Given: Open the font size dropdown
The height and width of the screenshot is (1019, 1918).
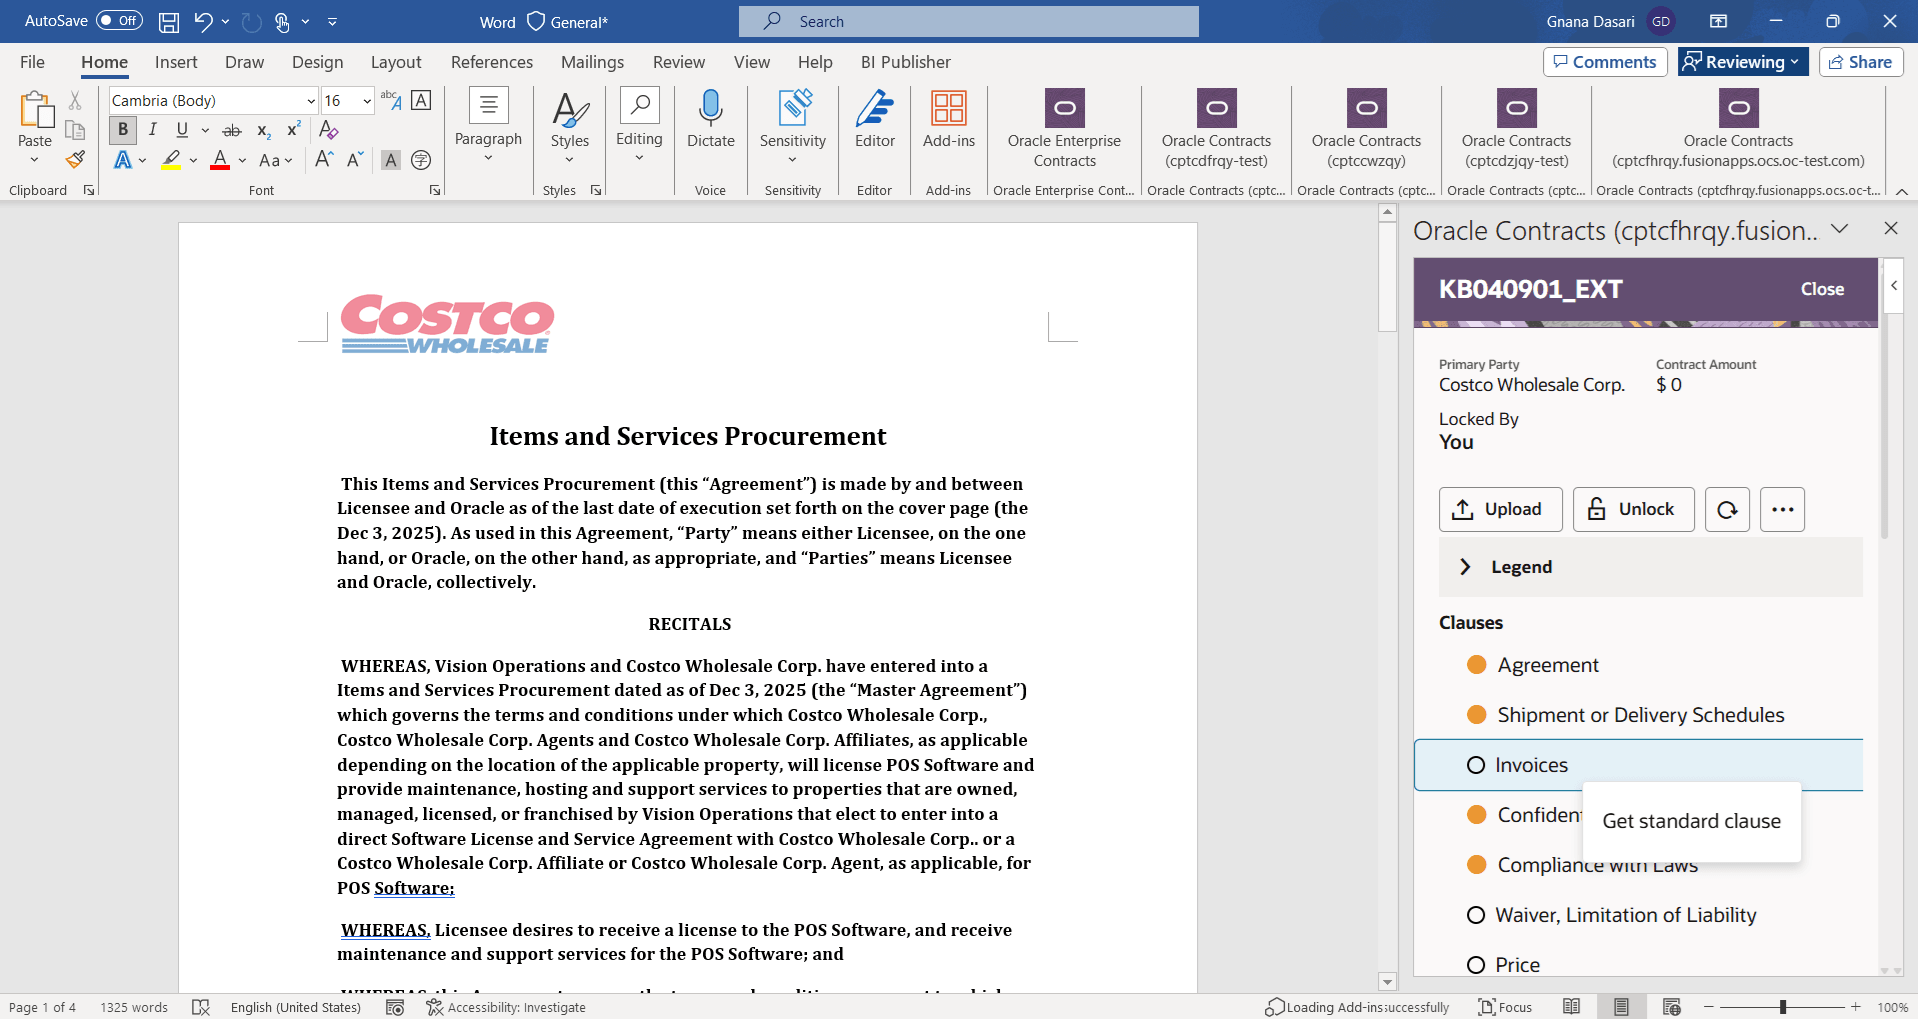Looking at the screenshot, I should coord(367,101).
